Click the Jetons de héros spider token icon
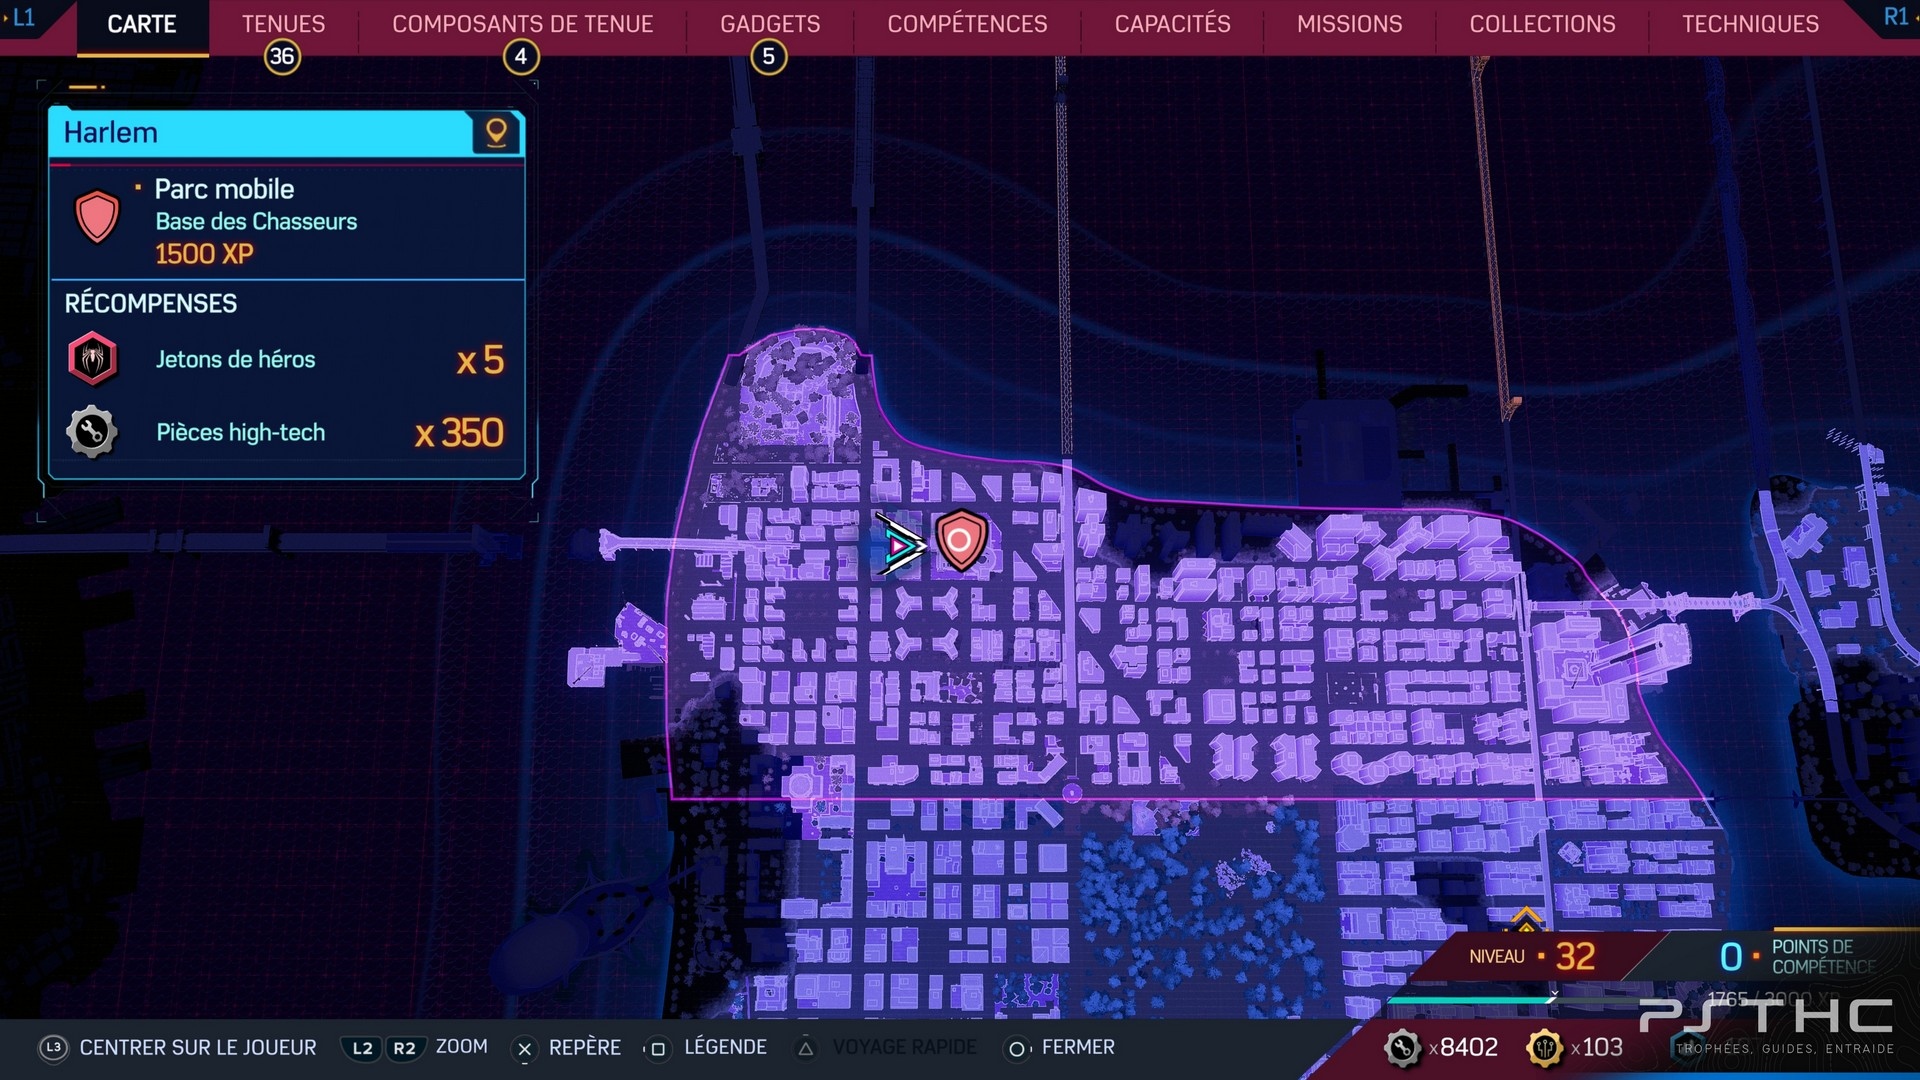This screenshot has width=1920, height=1080. pos(92,359)
